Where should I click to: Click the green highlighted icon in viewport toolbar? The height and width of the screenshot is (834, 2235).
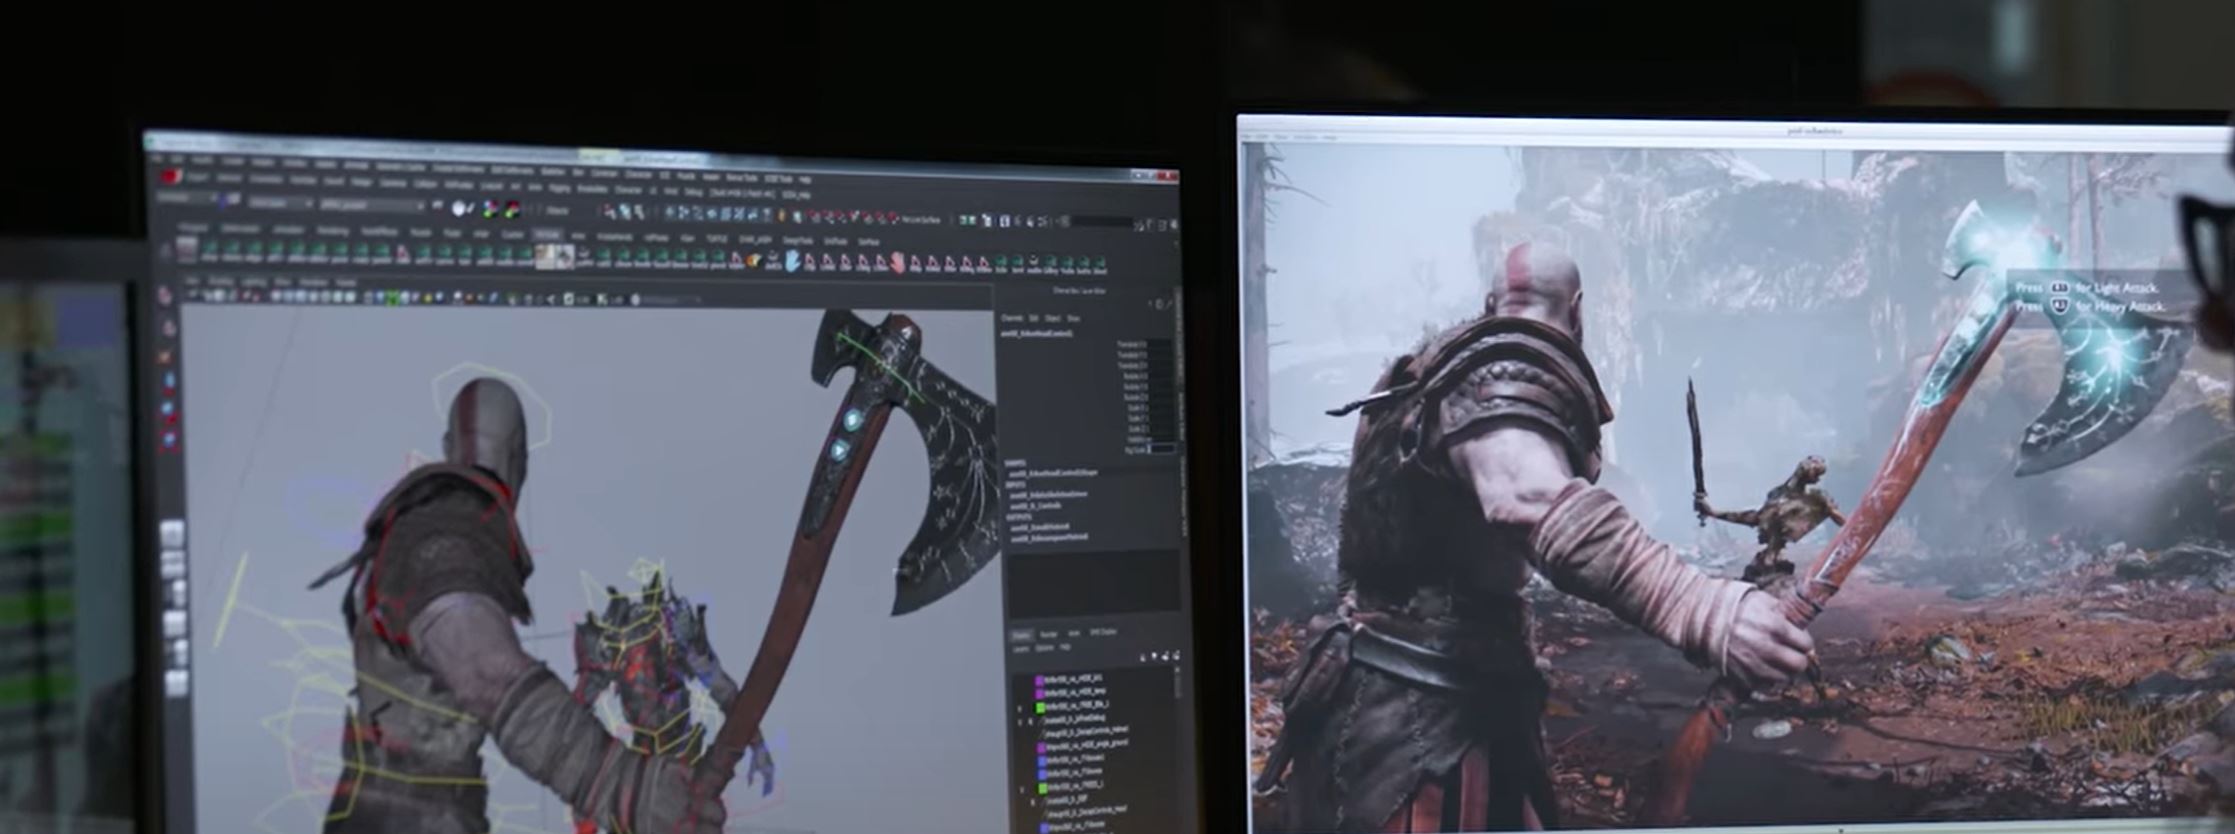click(391, 297)
